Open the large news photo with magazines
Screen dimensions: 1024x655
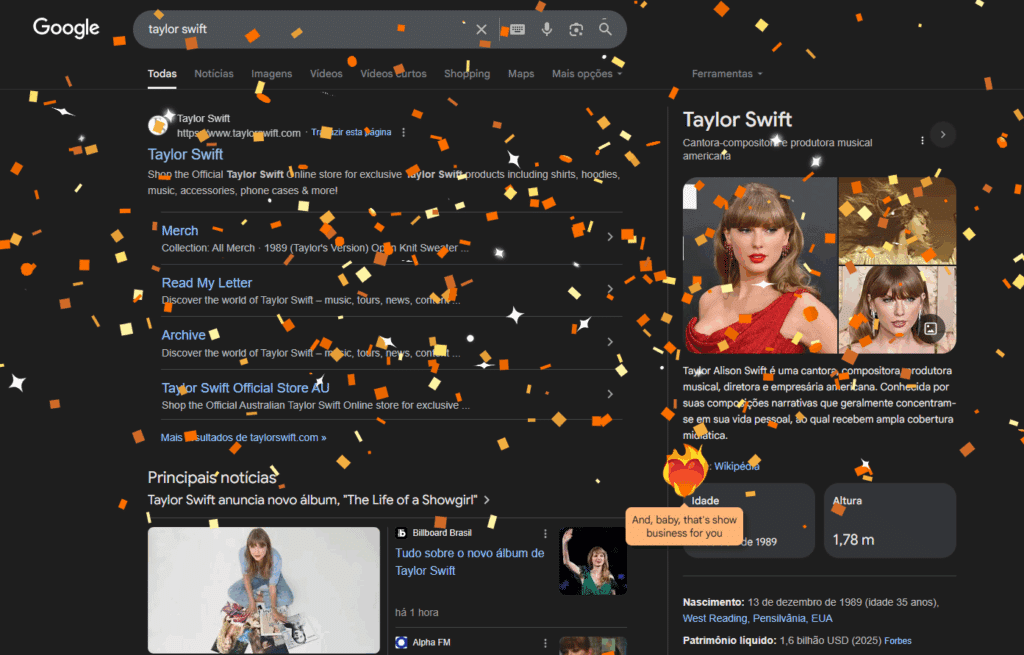tap(264, 590)
